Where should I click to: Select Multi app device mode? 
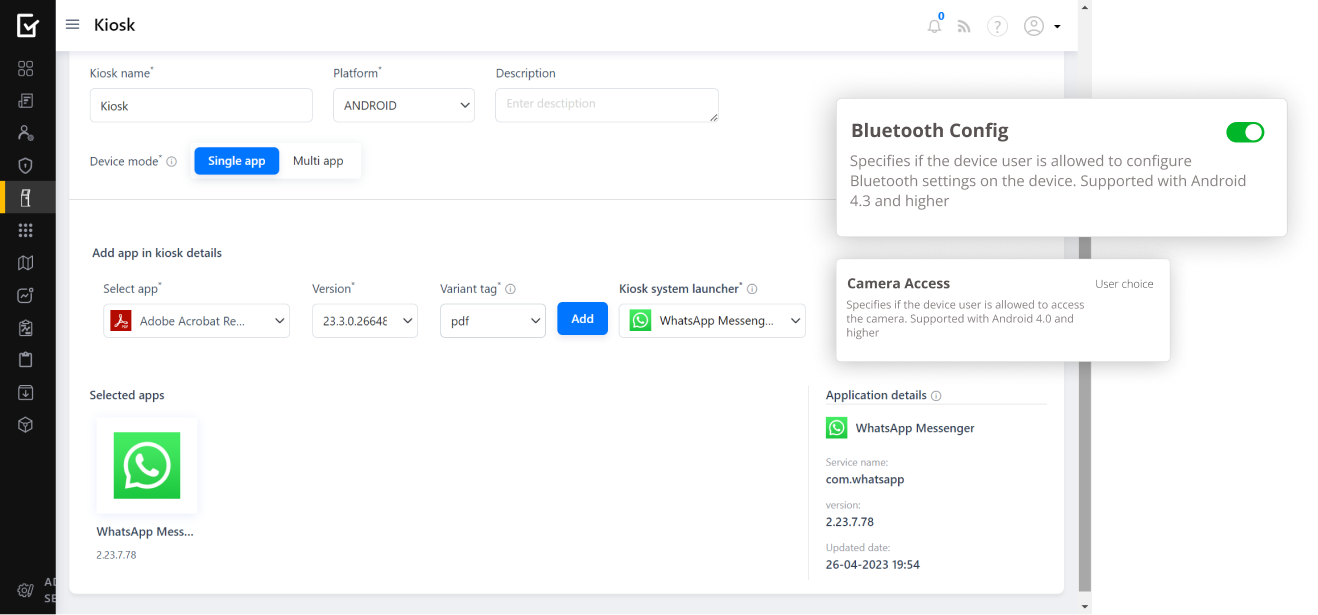tap(318, 161)
